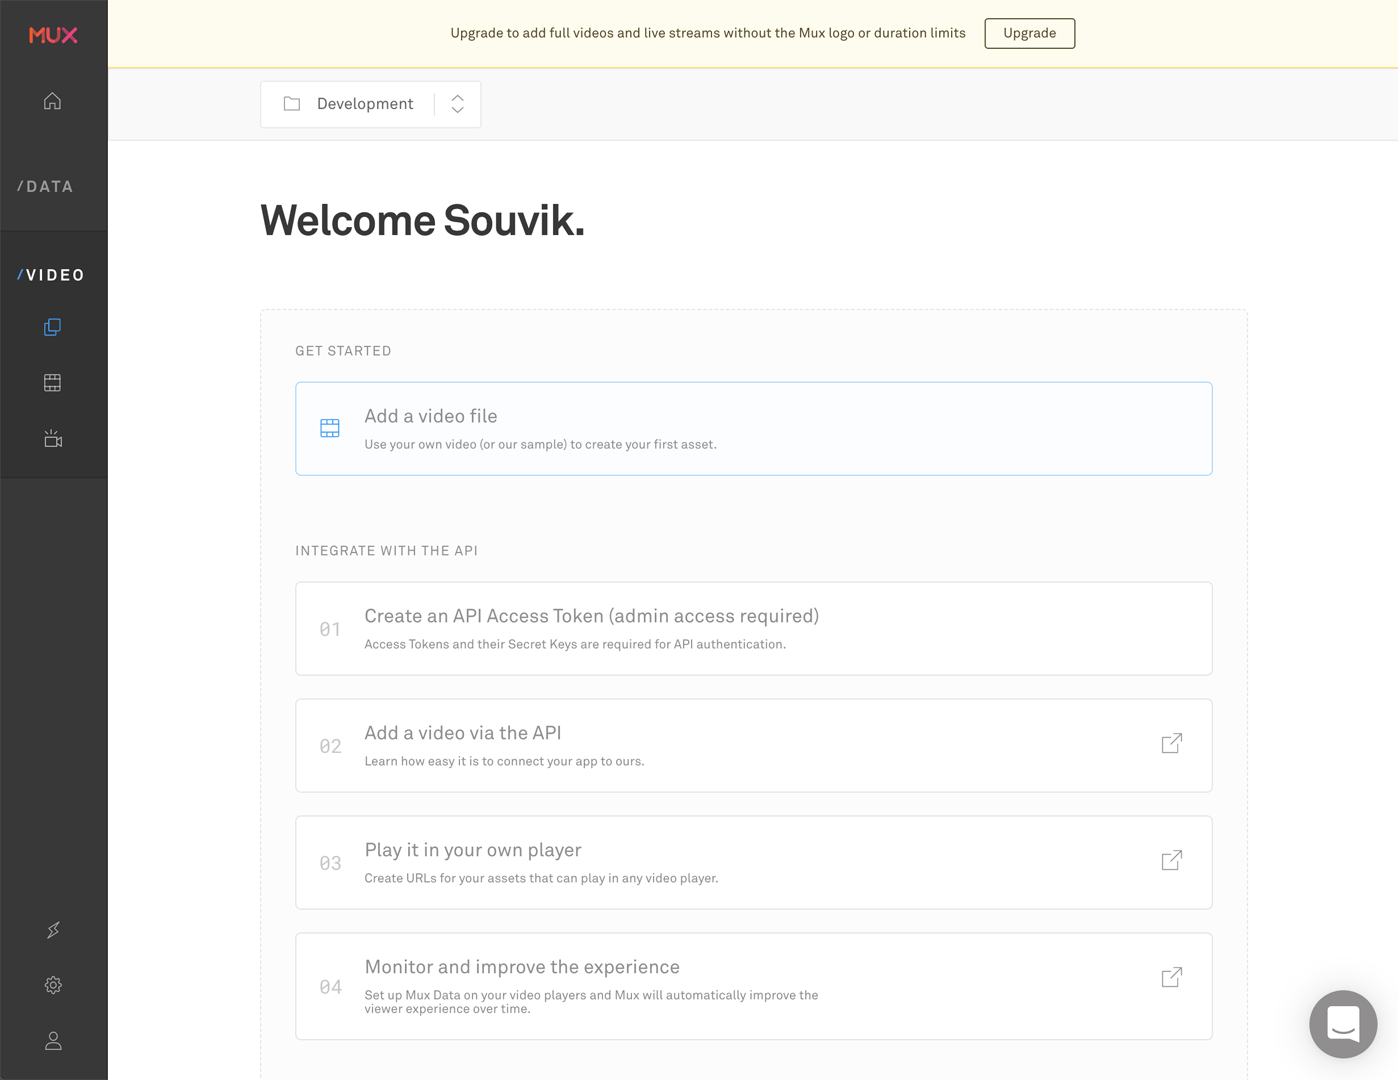
Task: Open the Development environment selector
Action: (x=370, y=104)
